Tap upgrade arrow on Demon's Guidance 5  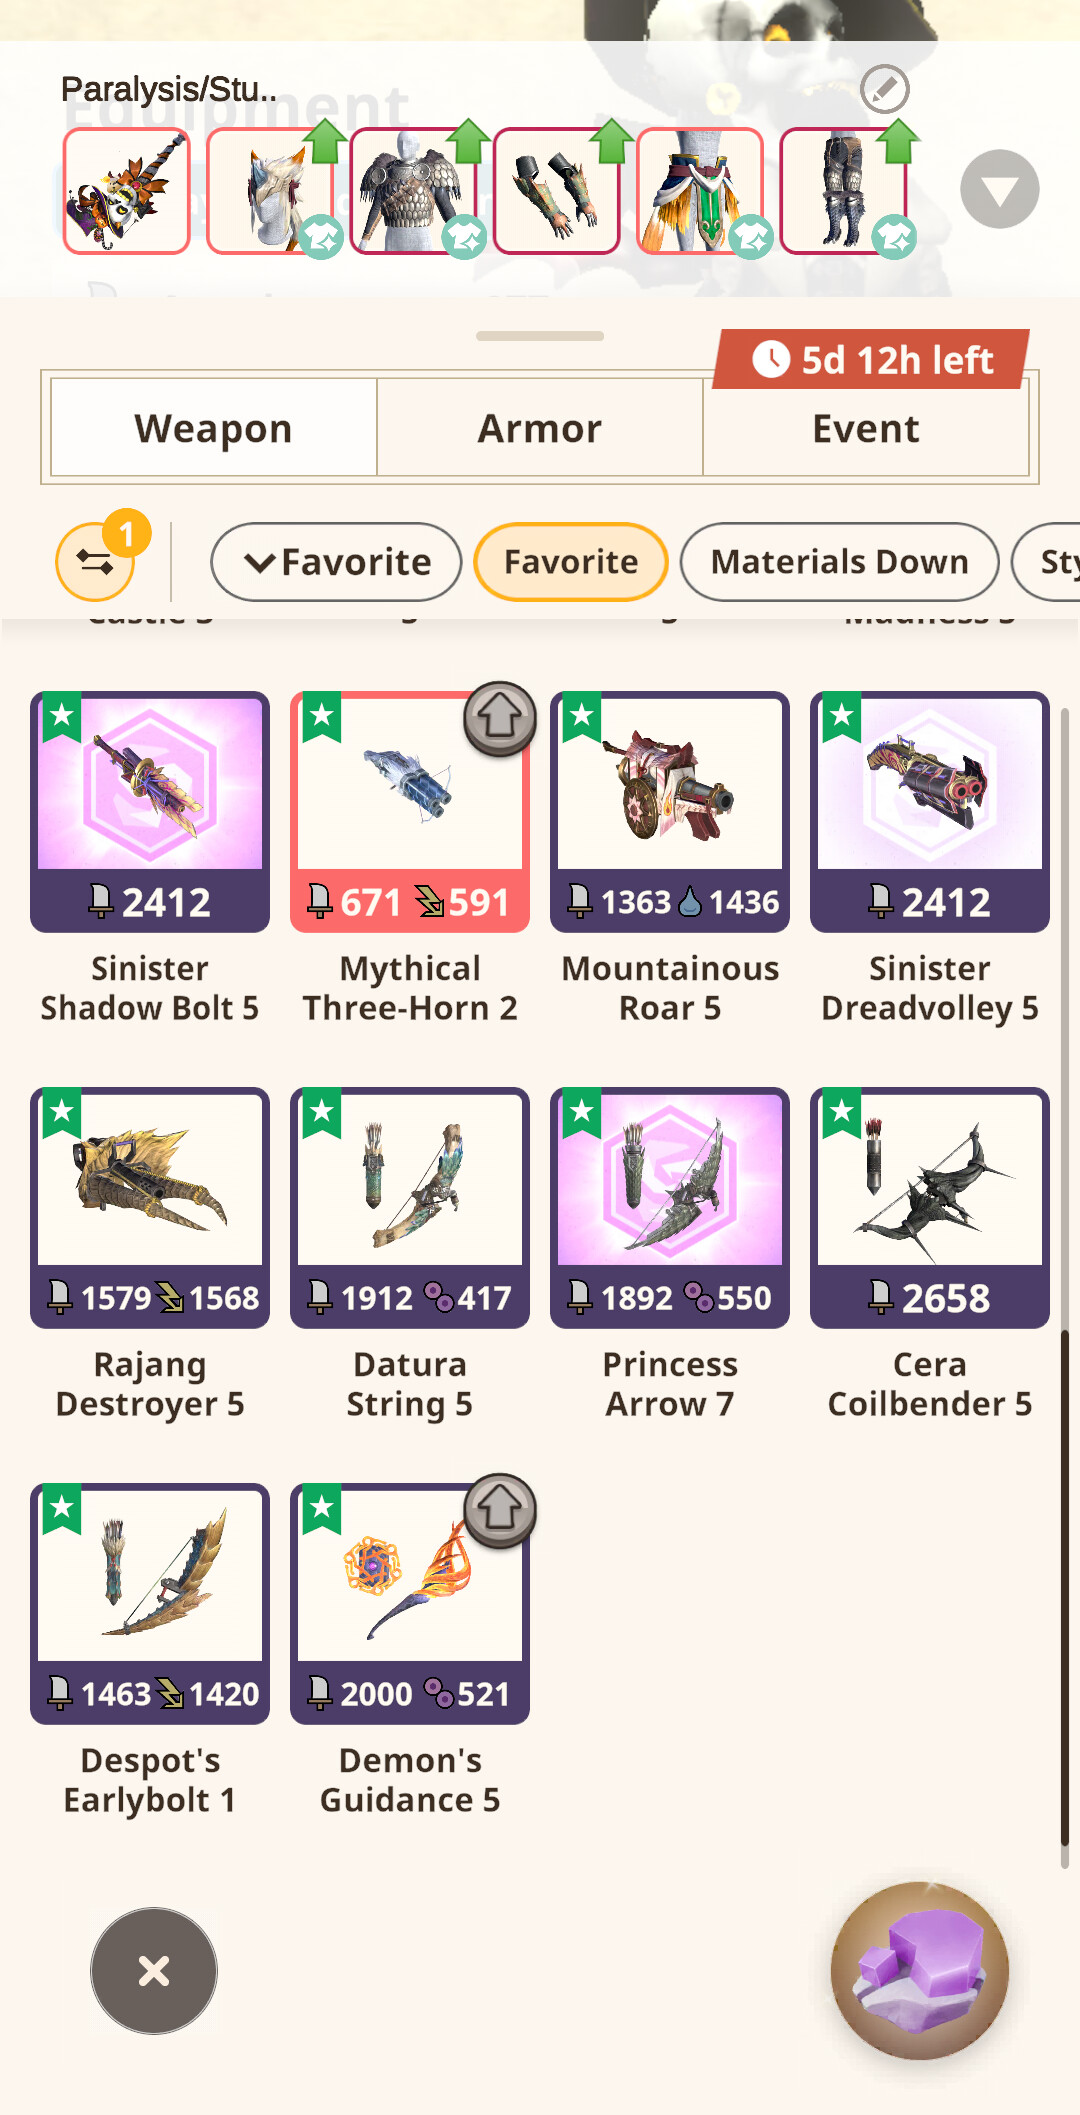(500, 1510)
